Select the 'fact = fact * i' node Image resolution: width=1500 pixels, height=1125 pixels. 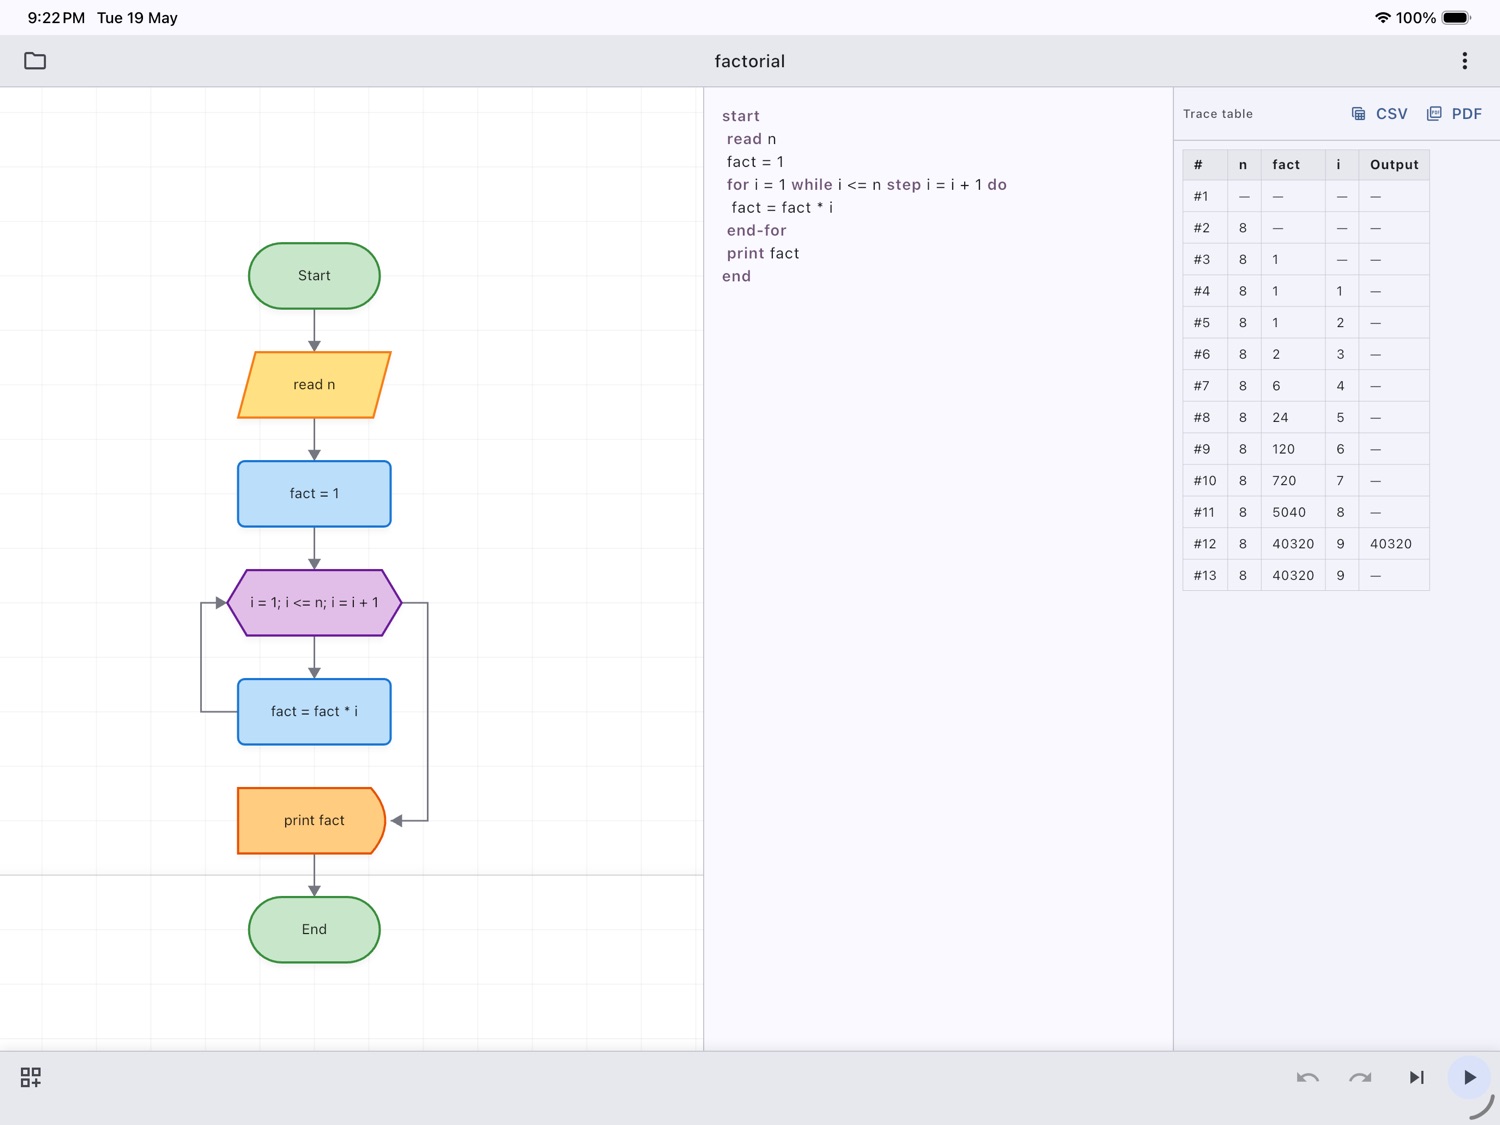point(314,712)
